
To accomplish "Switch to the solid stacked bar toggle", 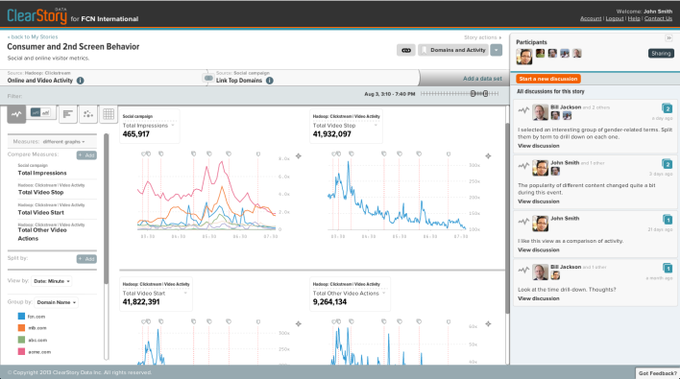I will coord(35,113).
